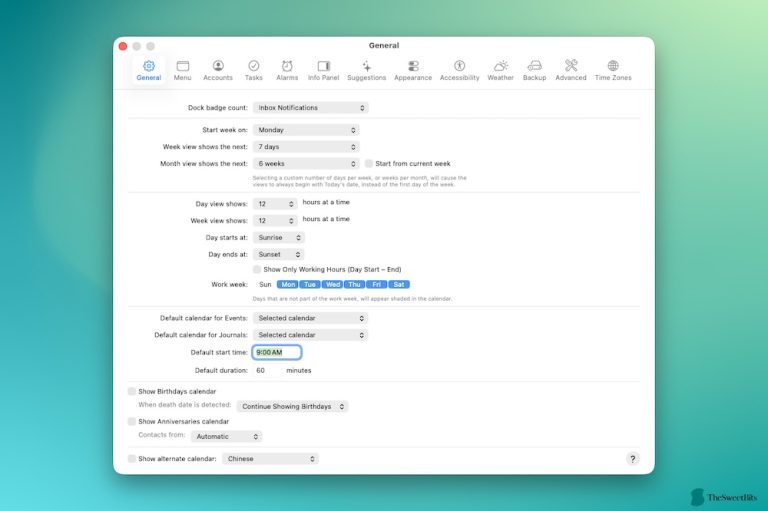This screenshot has width=768, height=511.
Task: Open Day view shows hours dropdown
Action: point(275,204)
